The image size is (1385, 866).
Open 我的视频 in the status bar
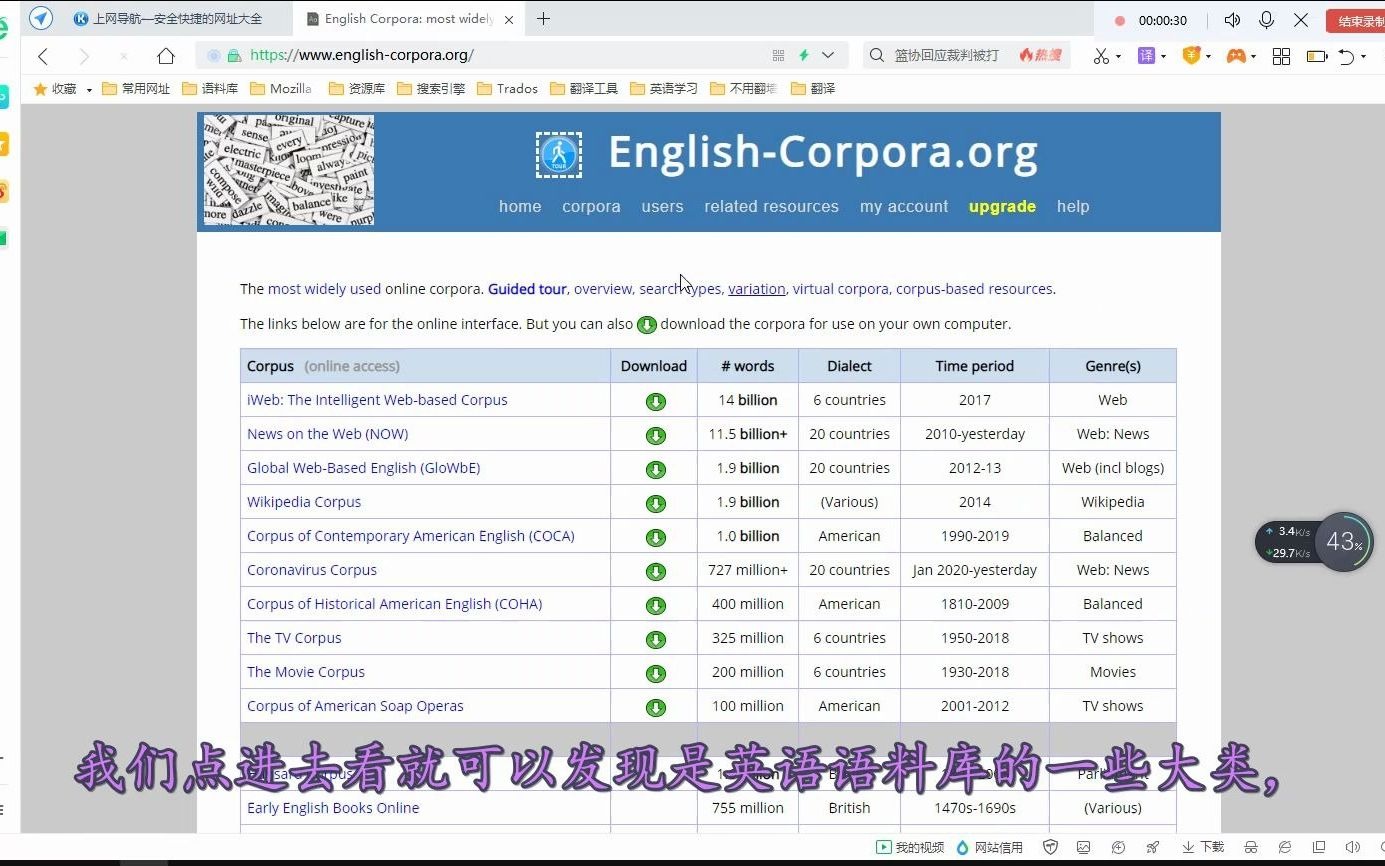click(910, 847)
